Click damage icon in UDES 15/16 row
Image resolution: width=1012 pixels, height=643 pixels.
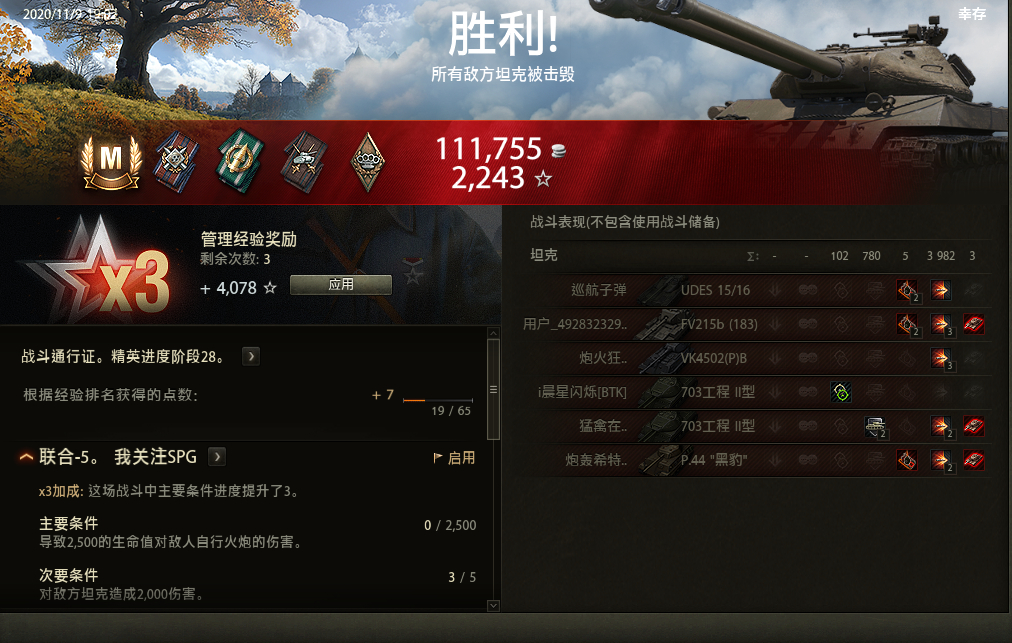point(940,290)
